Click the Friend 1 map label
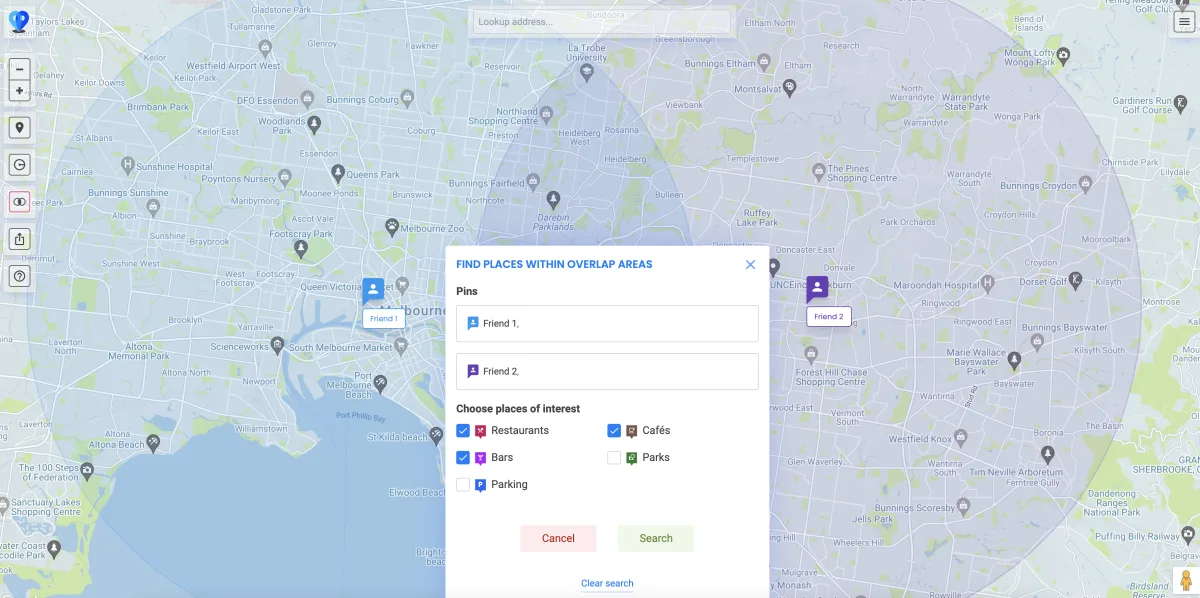Viewport: 1200px width, 598px height. [x=384, y=319]
